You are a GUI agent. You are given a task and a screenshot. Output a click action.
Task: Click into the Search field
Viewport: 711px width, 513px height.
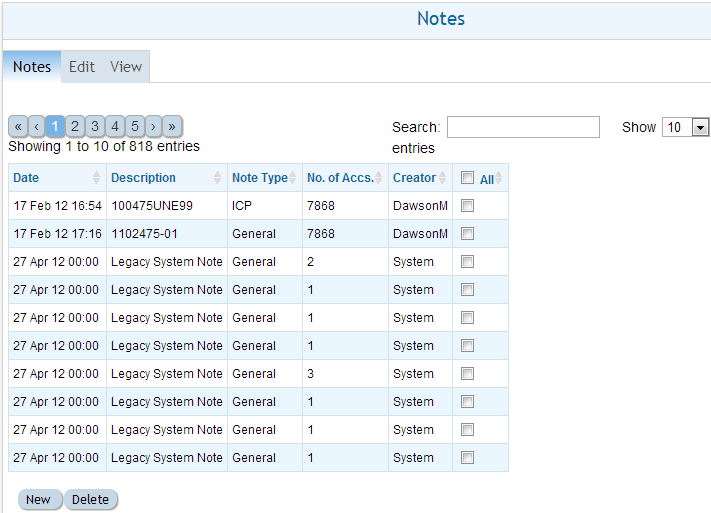point(523,127)
